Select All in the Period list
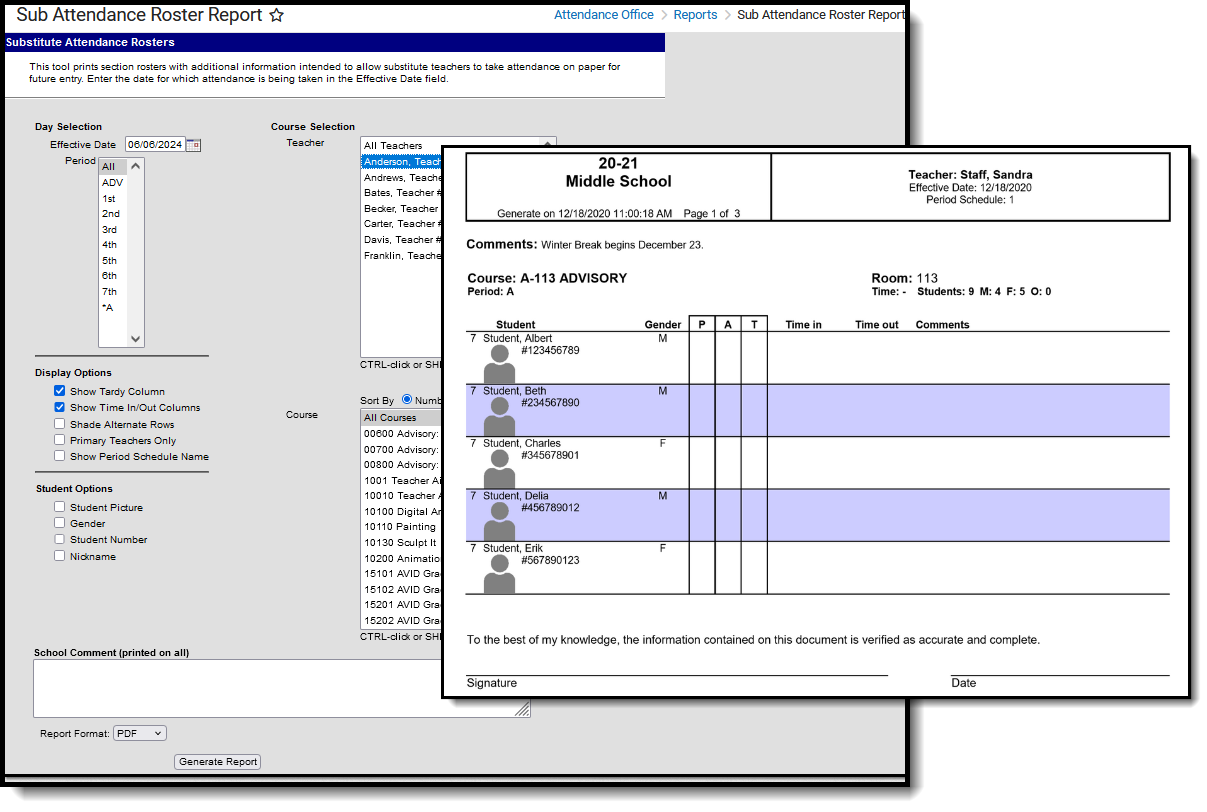The image size is (1207, 812). pos(113,167)
